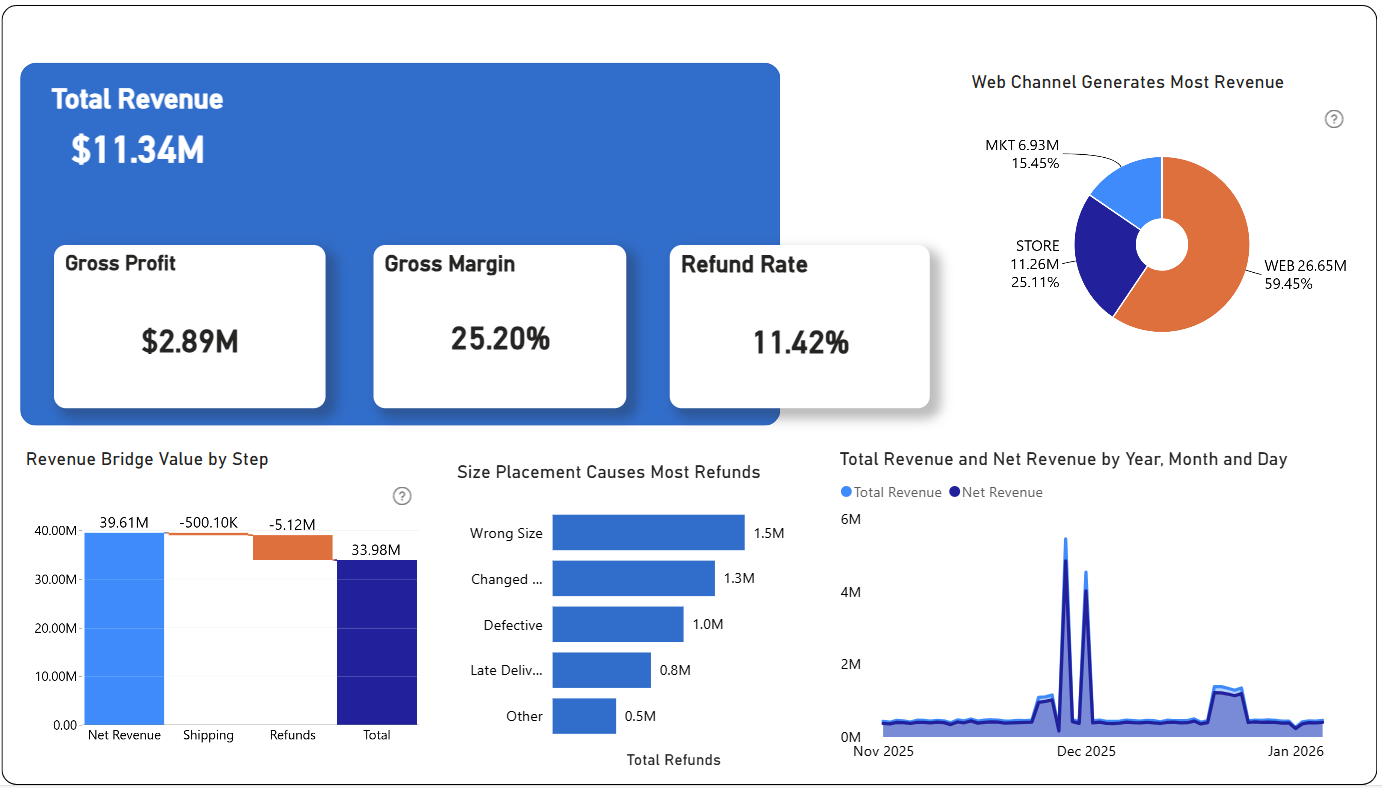Click the 39.61M data label
1382x788 pixels.
124,522
